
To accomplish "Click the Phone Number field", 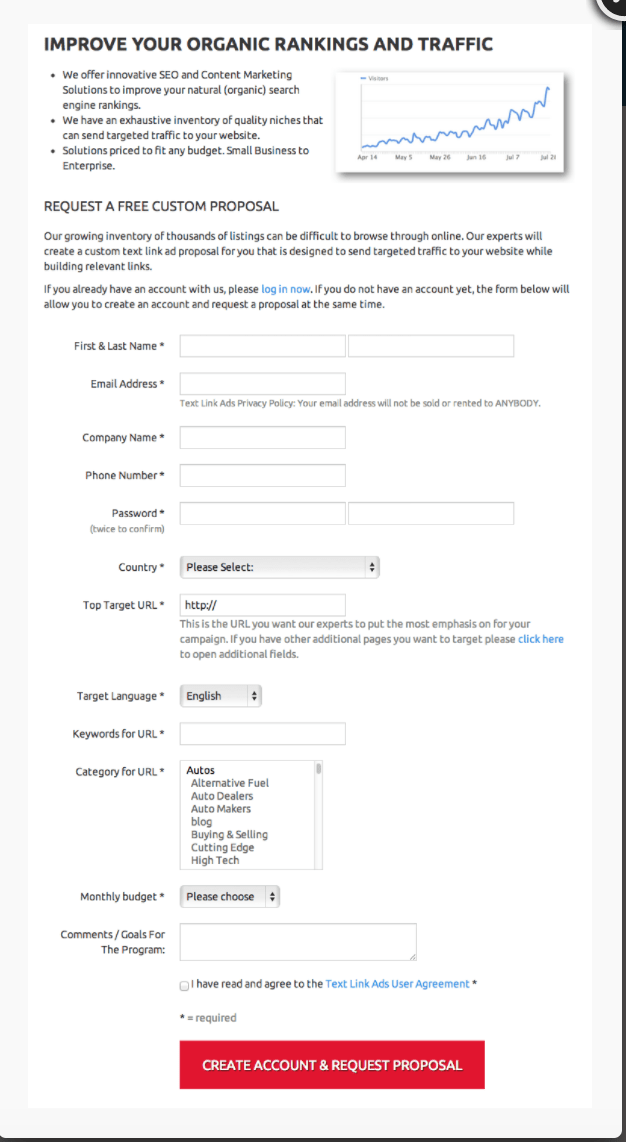I will pos(261,475).
